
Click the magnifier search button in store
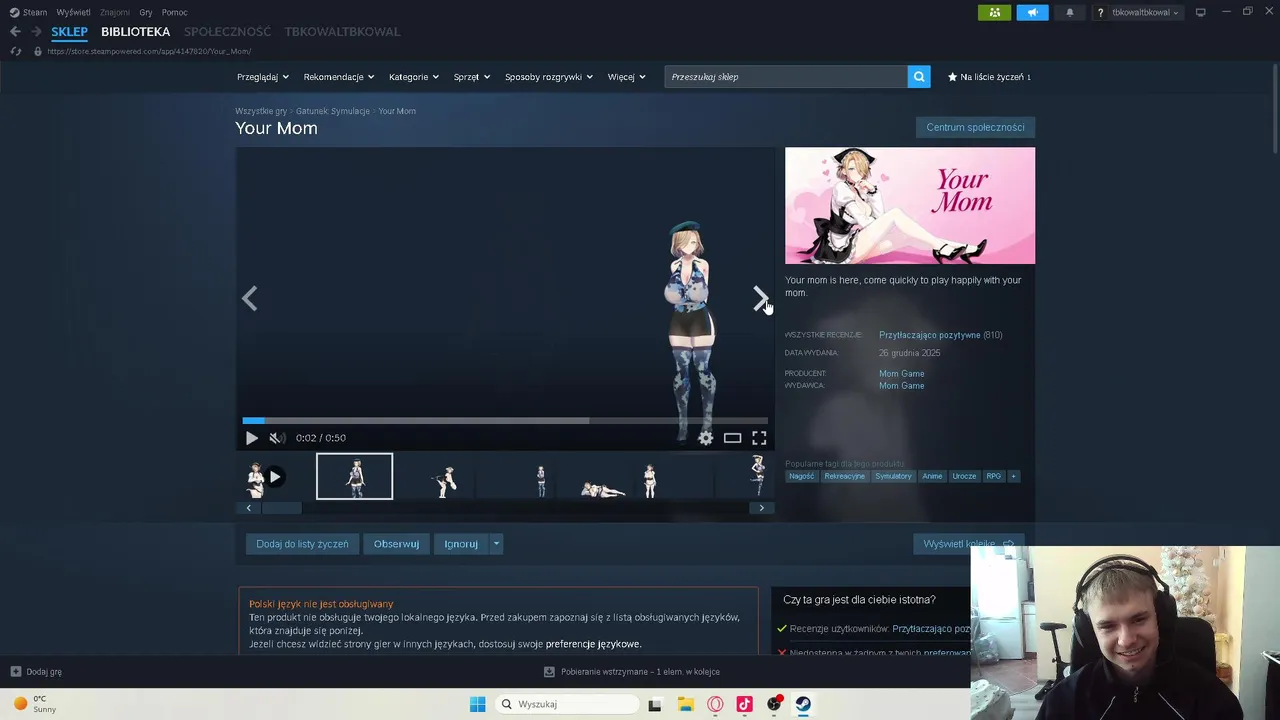[919, 77]
